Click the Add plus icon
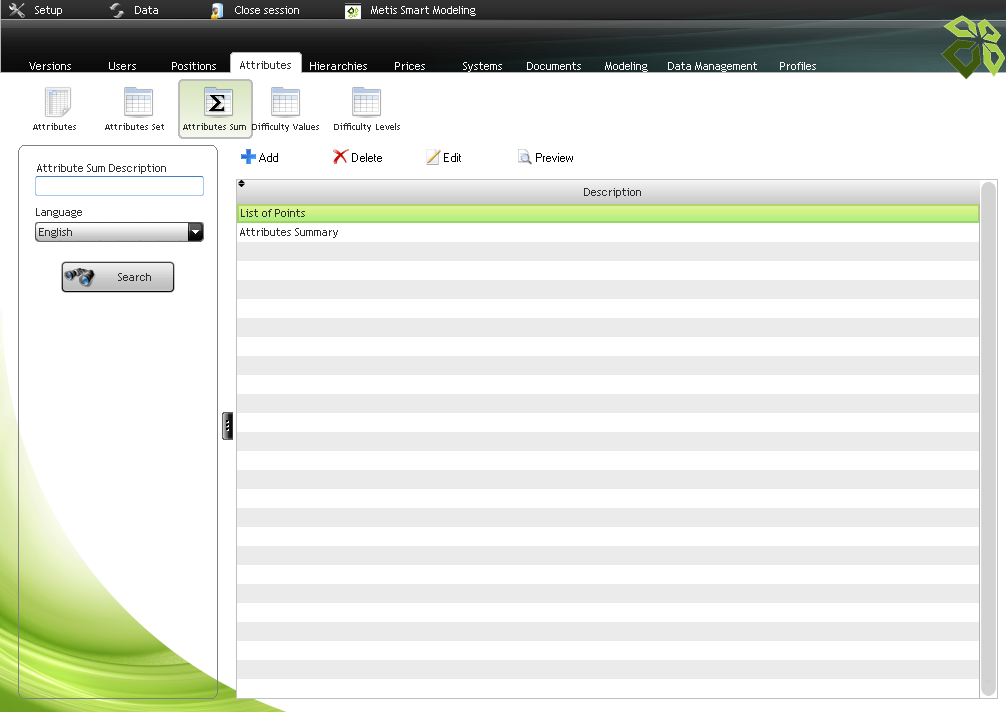Viewport: 1006px width, 712px height. coord(249,157)
